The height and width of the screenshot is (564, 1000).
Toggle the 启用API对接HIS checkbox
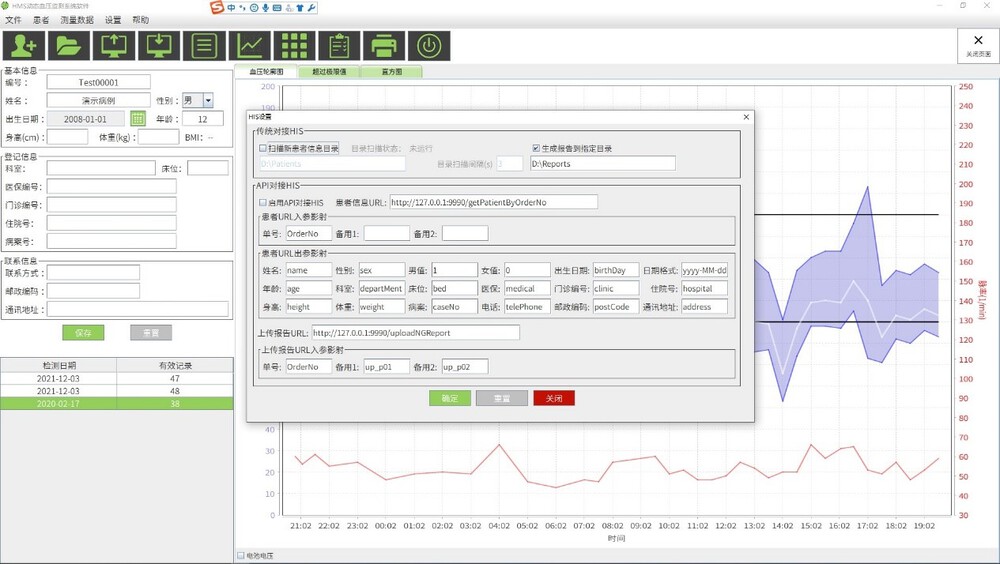tap(263, 202)
